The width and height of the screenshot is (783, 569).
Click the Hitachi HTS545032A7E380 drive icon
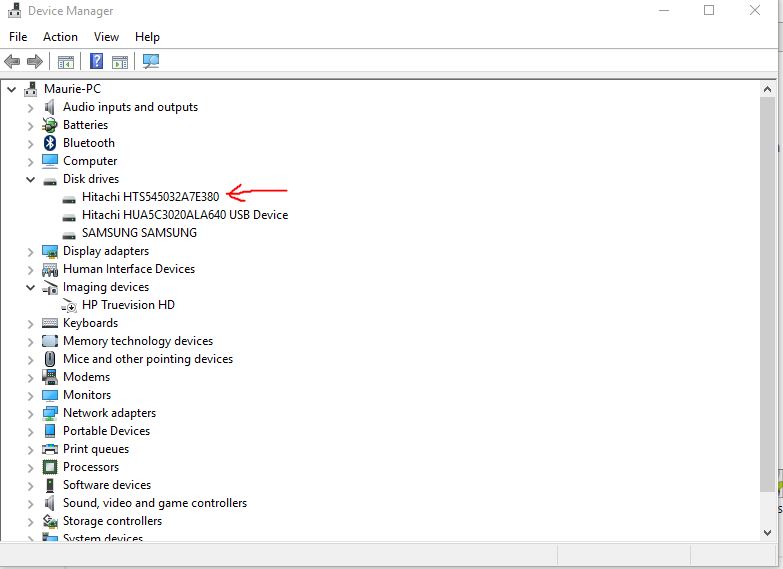[x=69, y=199]
